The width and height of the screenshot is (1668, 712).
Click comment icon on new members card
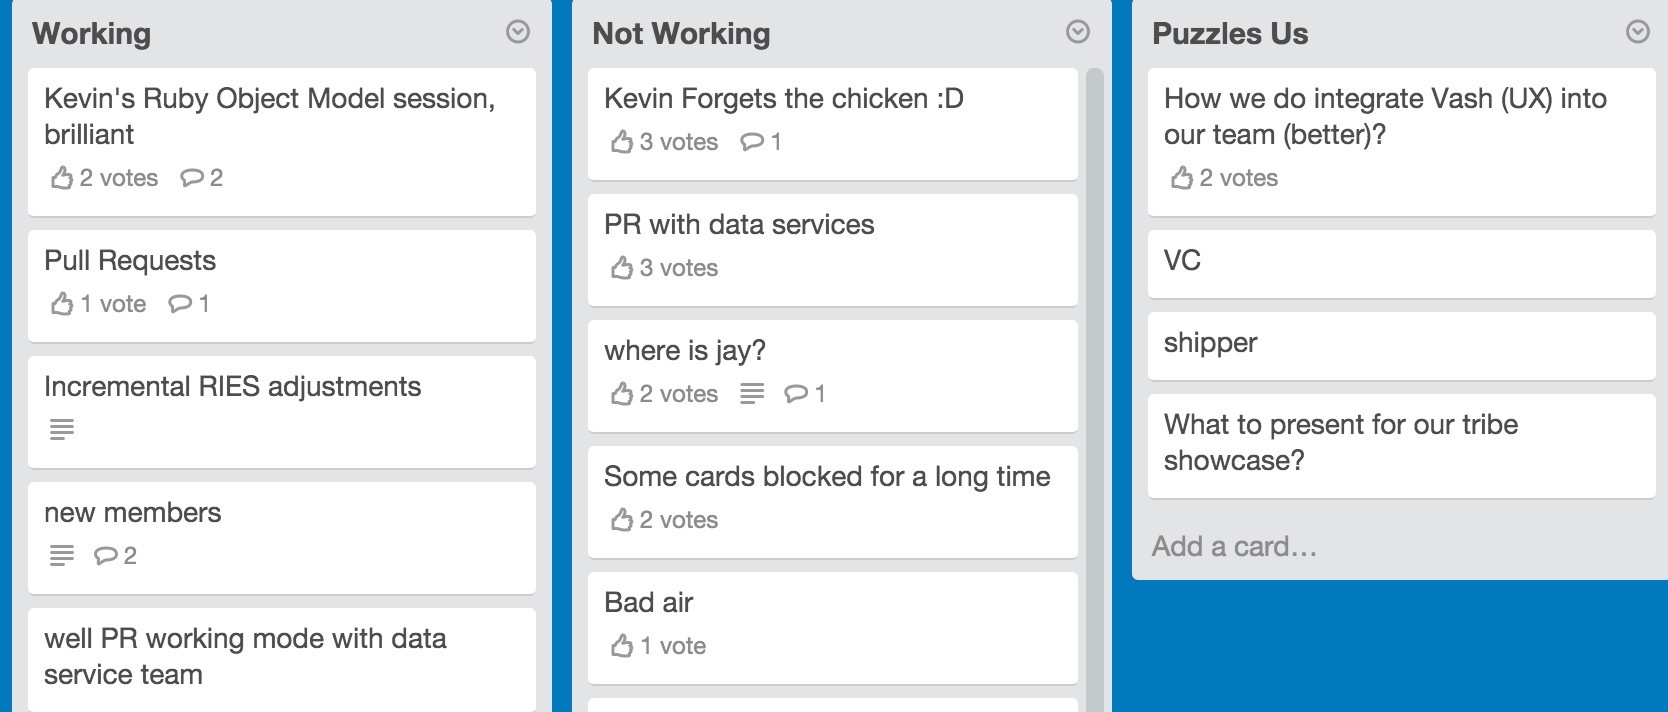(x=105, y=556)
